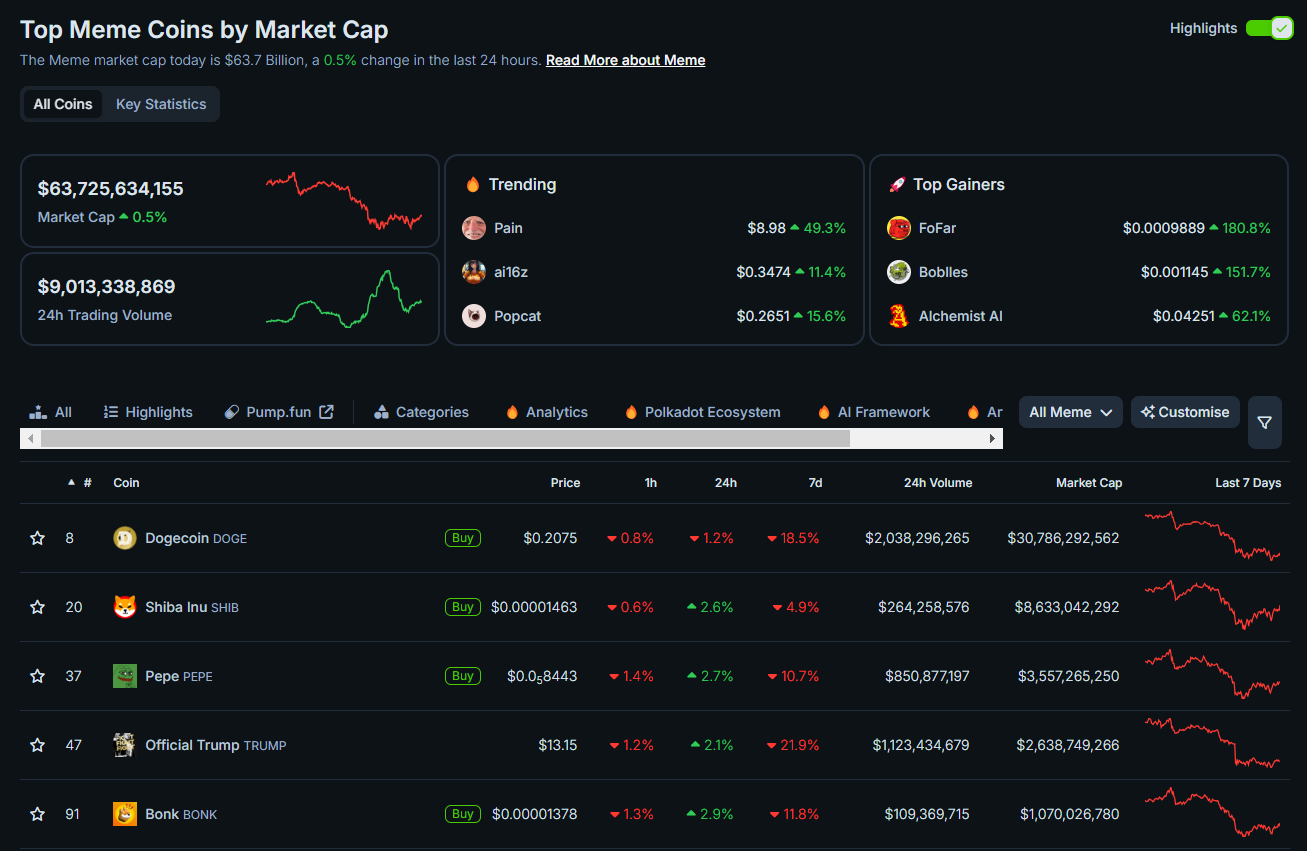Screen dimensions: 1307x851
Task: Select the AI Framework category
Action: pyautogui.click(x=873, y=412)
